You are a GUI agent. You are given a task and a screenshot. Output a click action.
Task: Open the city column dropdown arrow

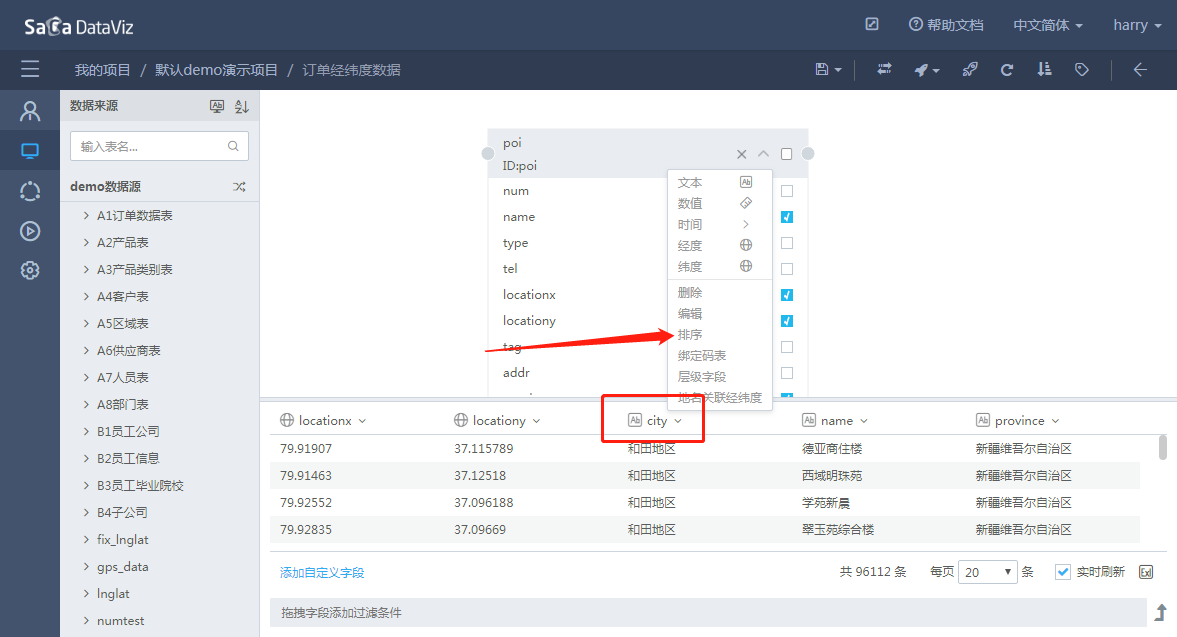[x=678, y=421]
